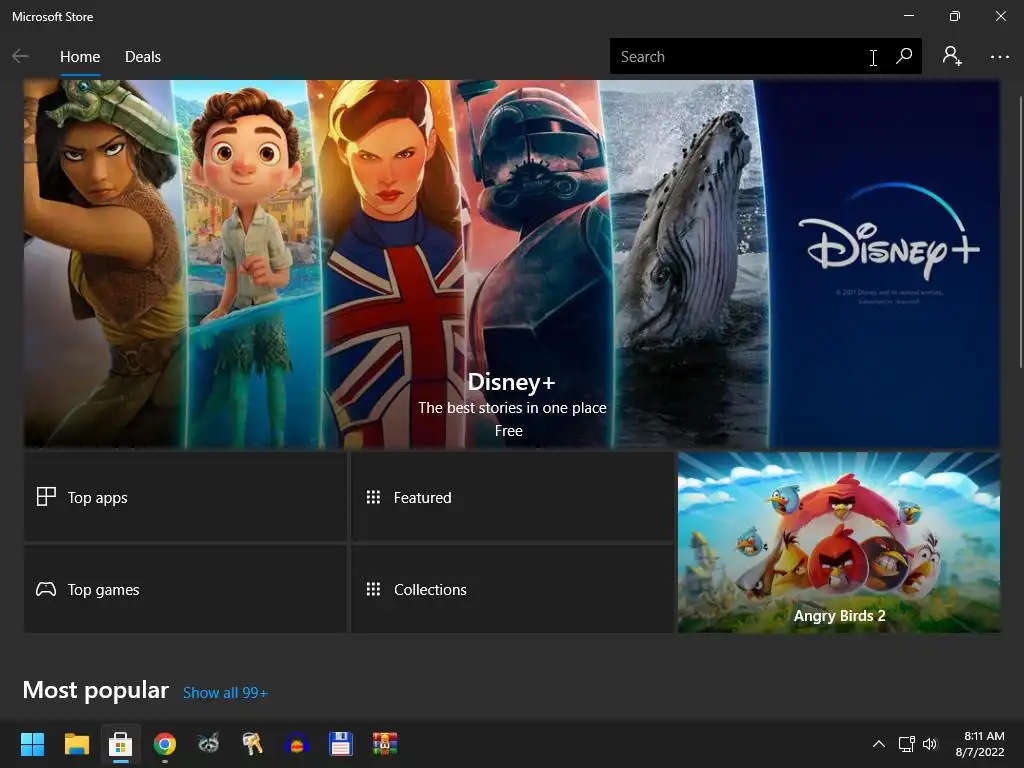Click the magnifying glass search icon
1024x768 pixels.
coord(904,56)
